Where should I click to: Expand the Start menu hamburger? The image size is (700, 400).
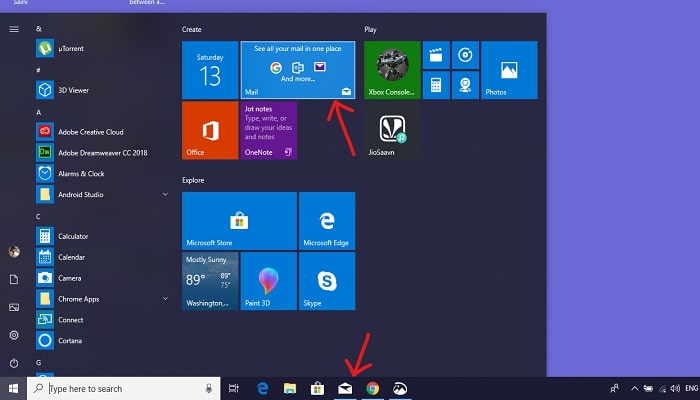click(14, 29)
